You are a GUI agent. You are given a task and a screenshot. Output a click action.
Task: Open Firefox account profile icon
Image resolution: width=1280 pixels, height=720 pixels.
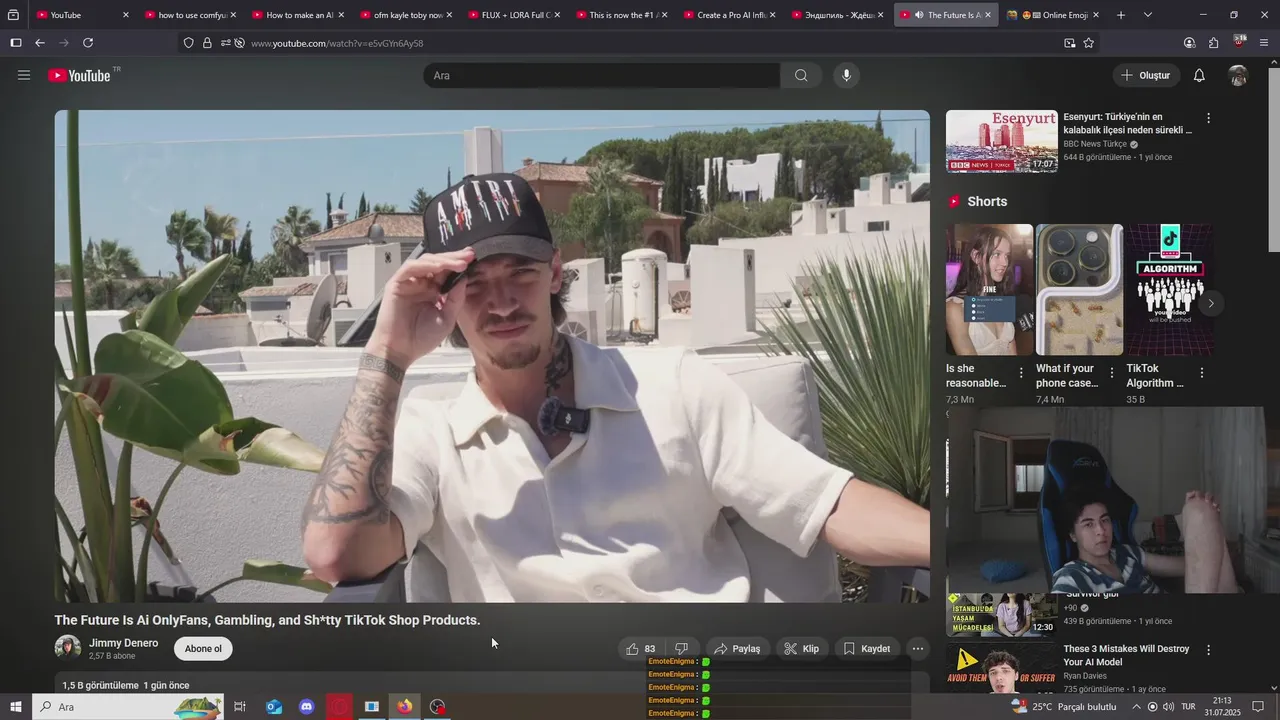[x=1189, y=43]
